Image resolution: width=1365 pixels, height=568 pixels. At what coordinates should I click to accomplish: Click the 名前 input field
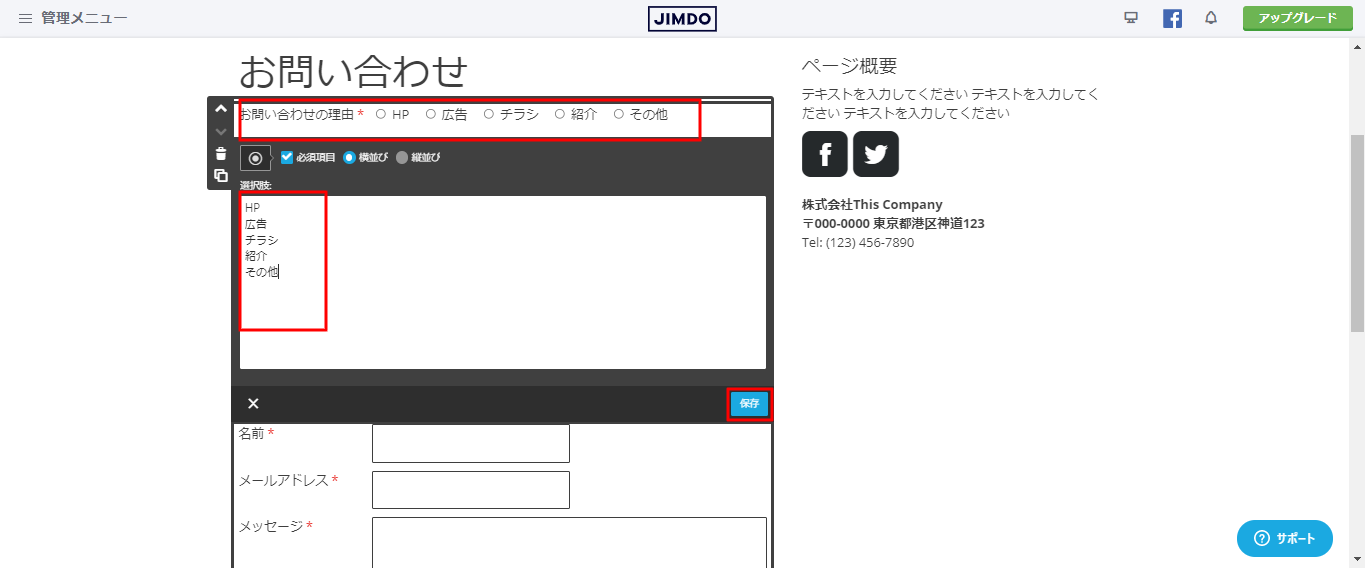471,443
